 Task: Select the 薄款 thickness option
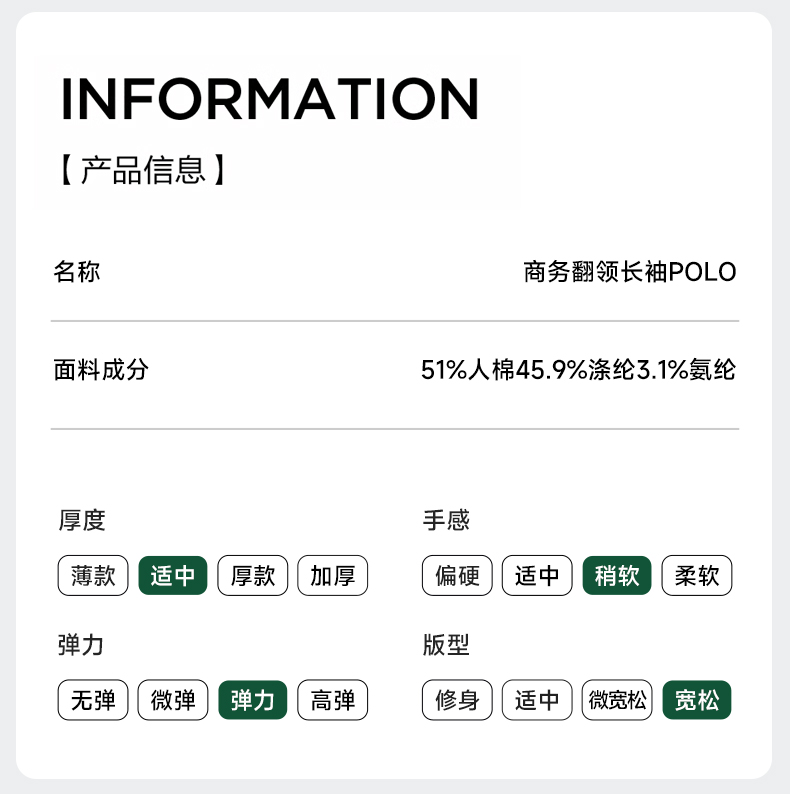tap(93, 576)
